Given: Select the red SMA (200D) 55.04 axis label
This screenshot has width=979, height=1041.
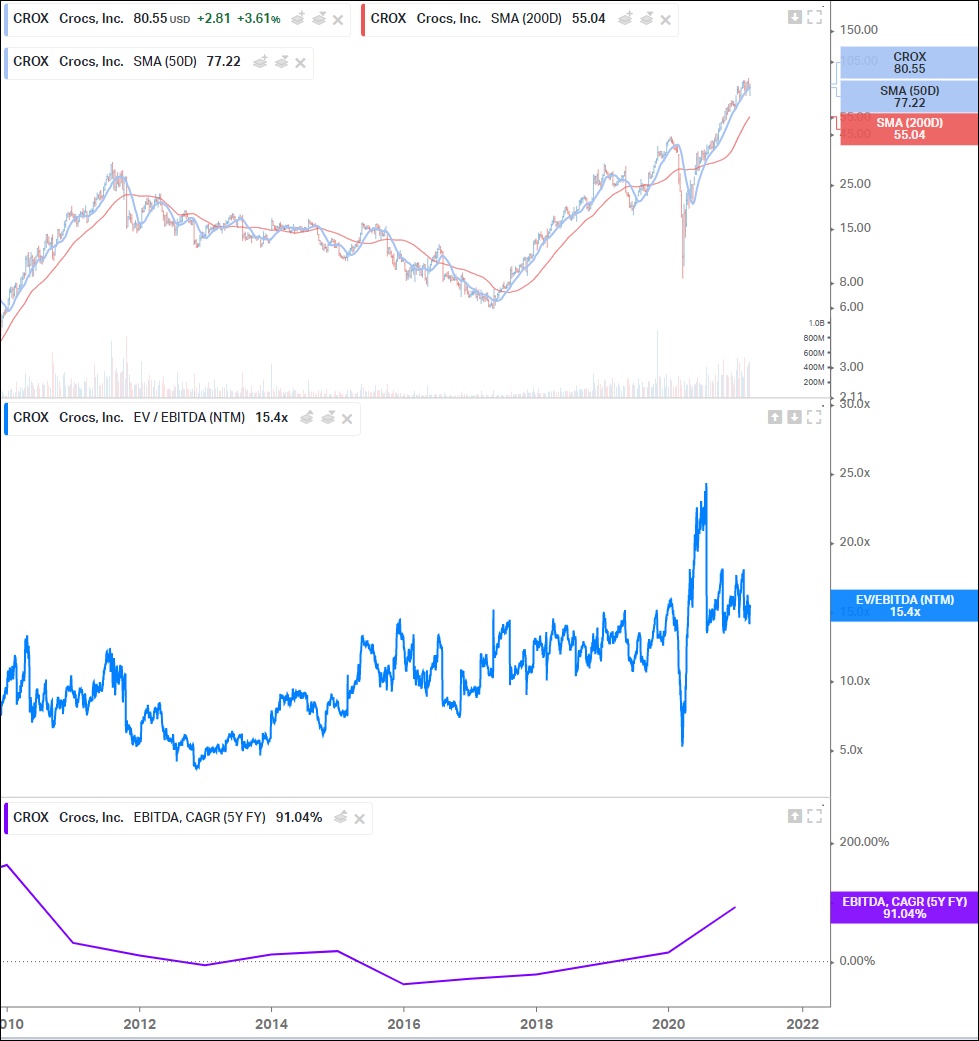Looking at the screenshot, I should click(909, 129).
